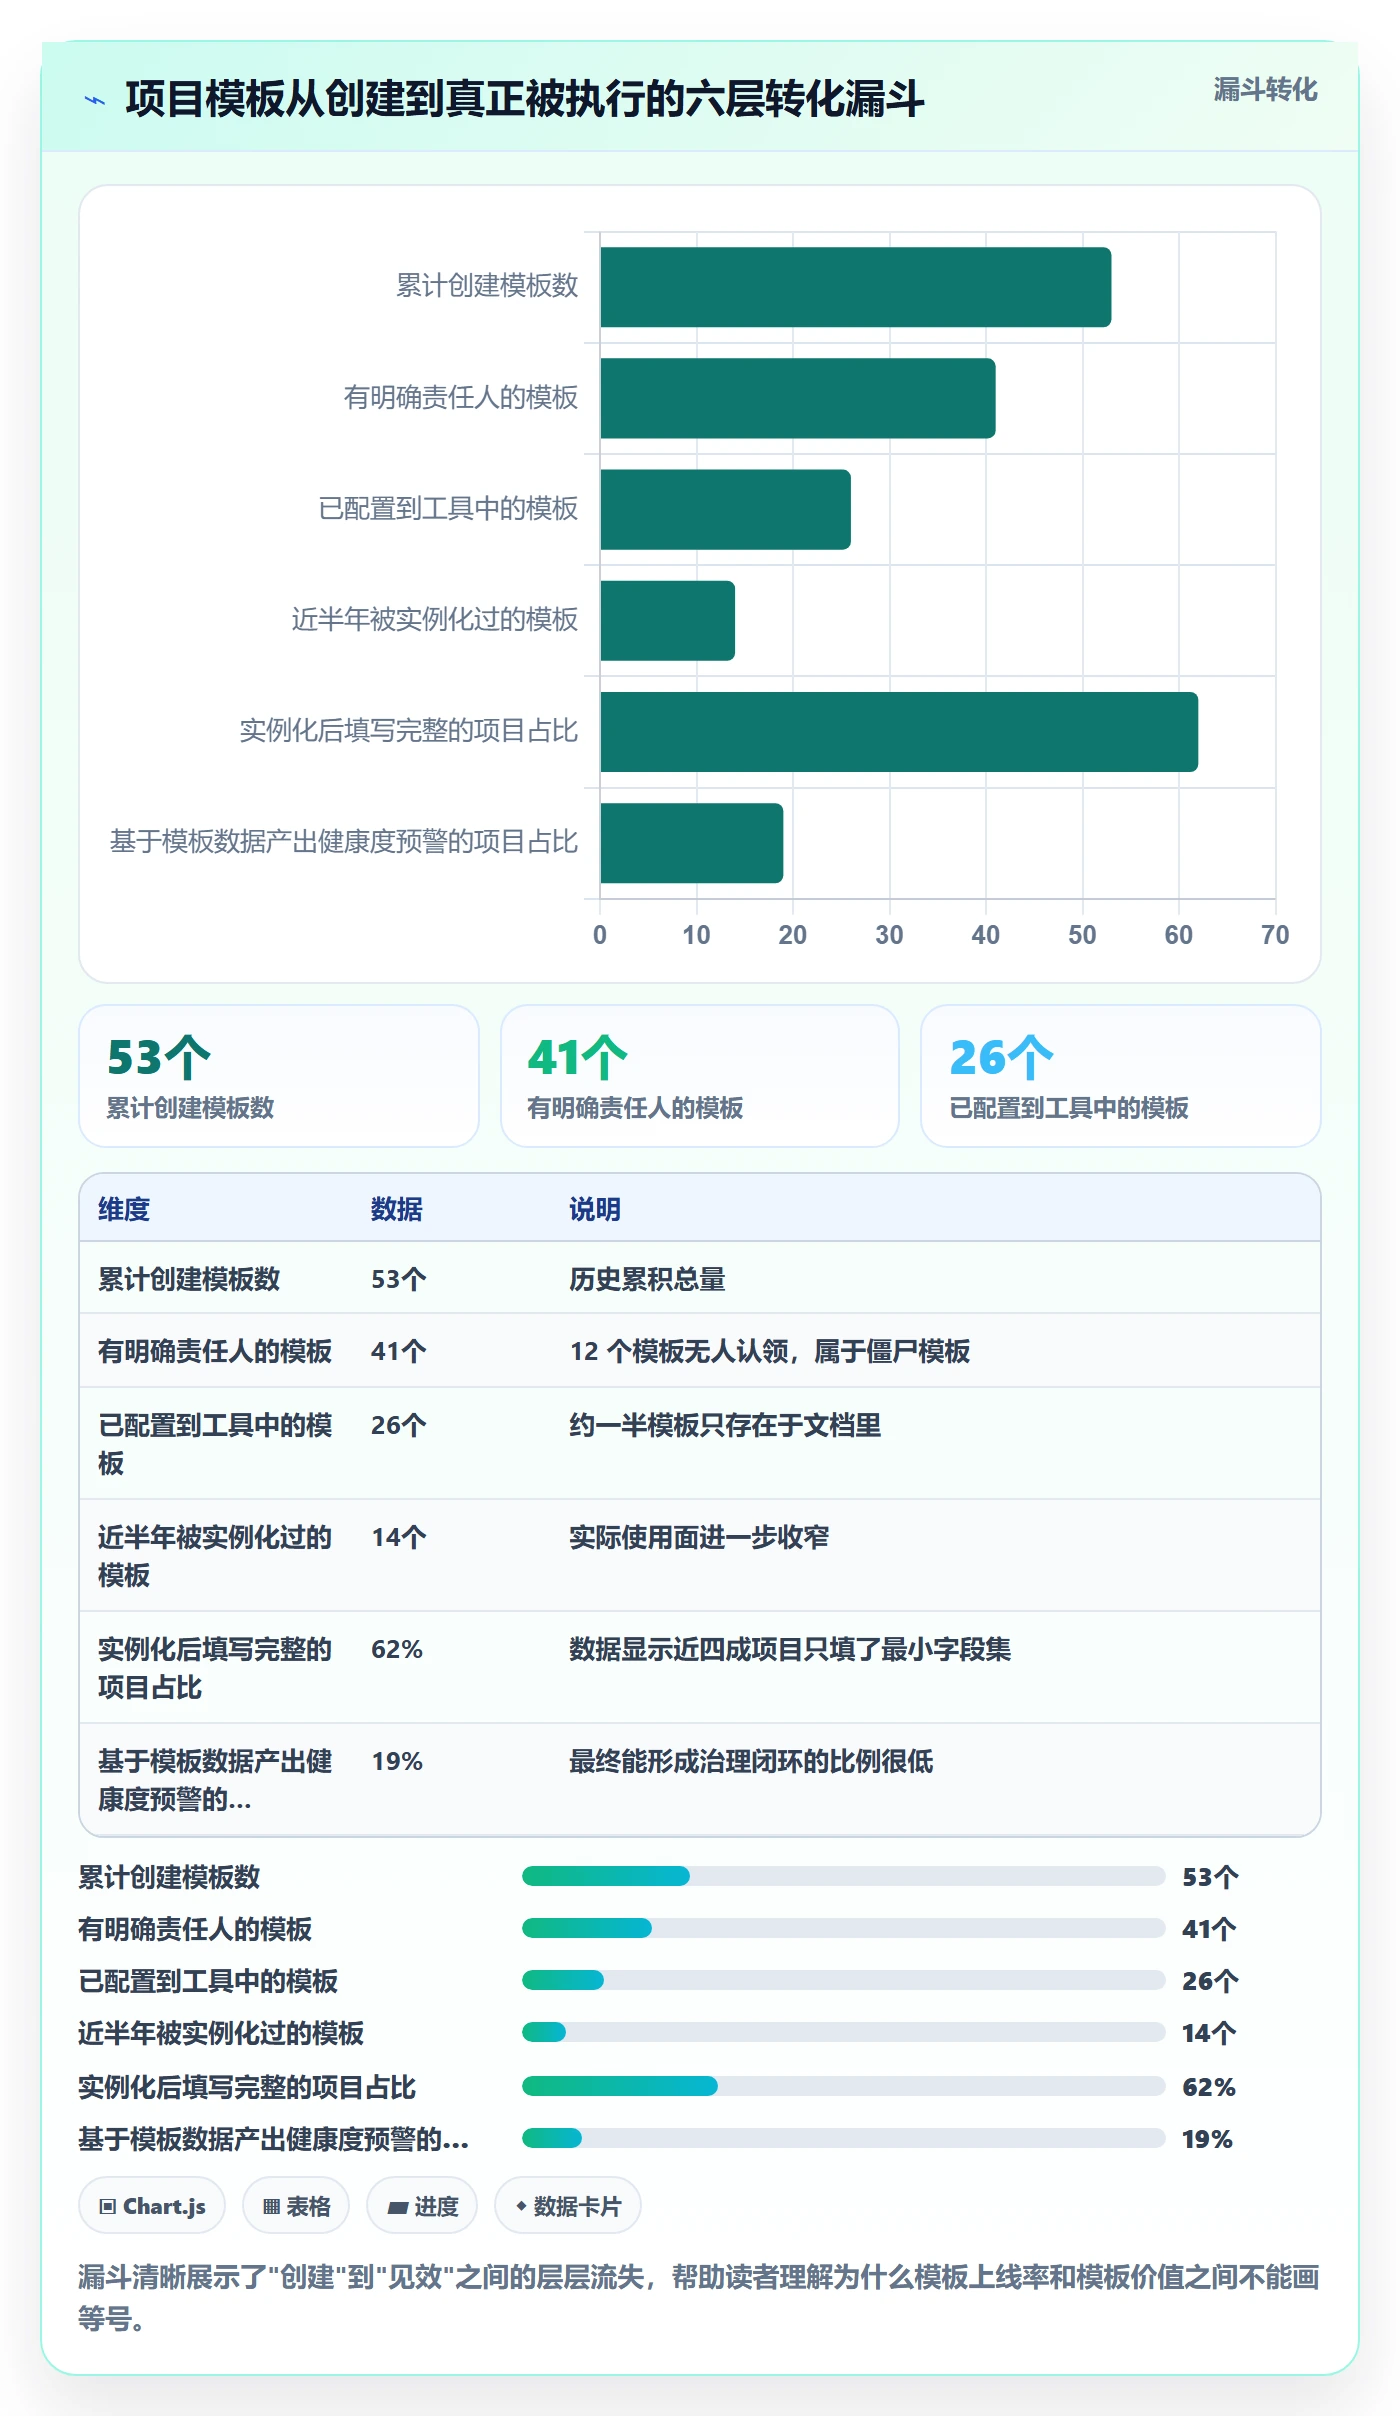Screen dimensions: 1400x2416
Task: Click the chart bar for 实例化后填写完整的项目占比
Action: pyautogui.click(x=899, y=732)
